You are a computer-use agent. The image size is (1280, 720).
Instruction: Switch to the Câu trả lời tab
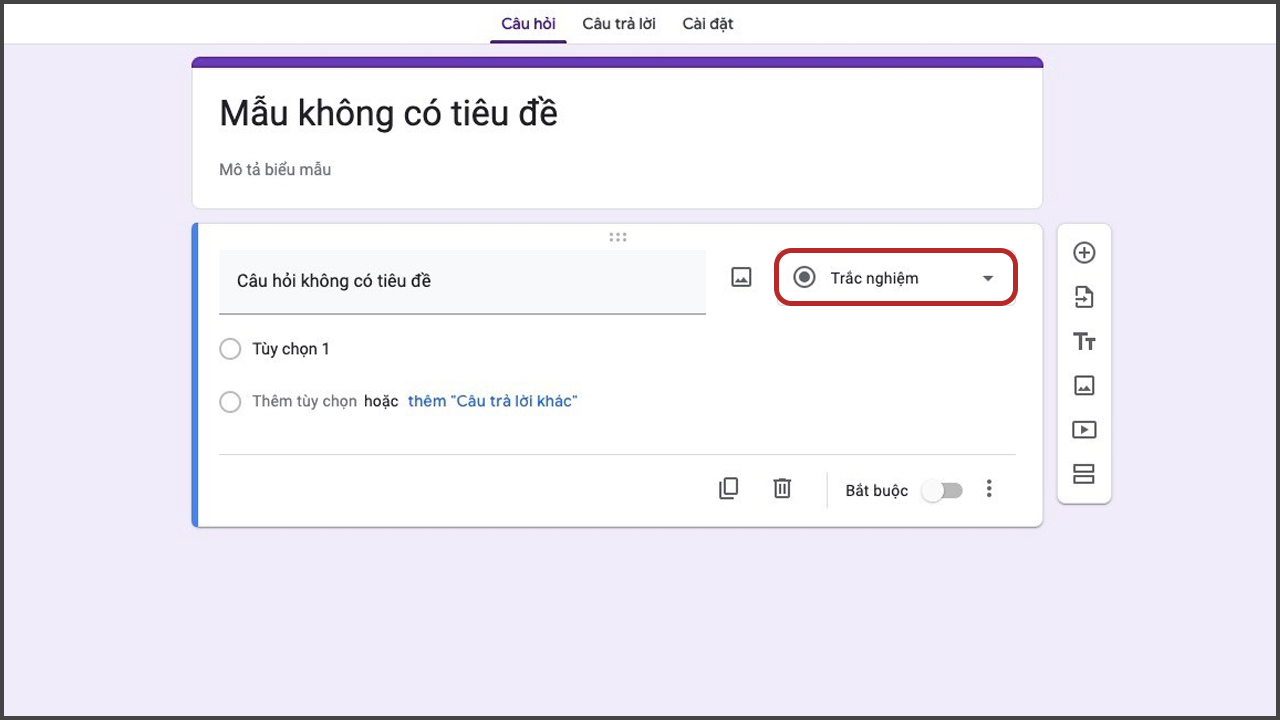[619, 23]
